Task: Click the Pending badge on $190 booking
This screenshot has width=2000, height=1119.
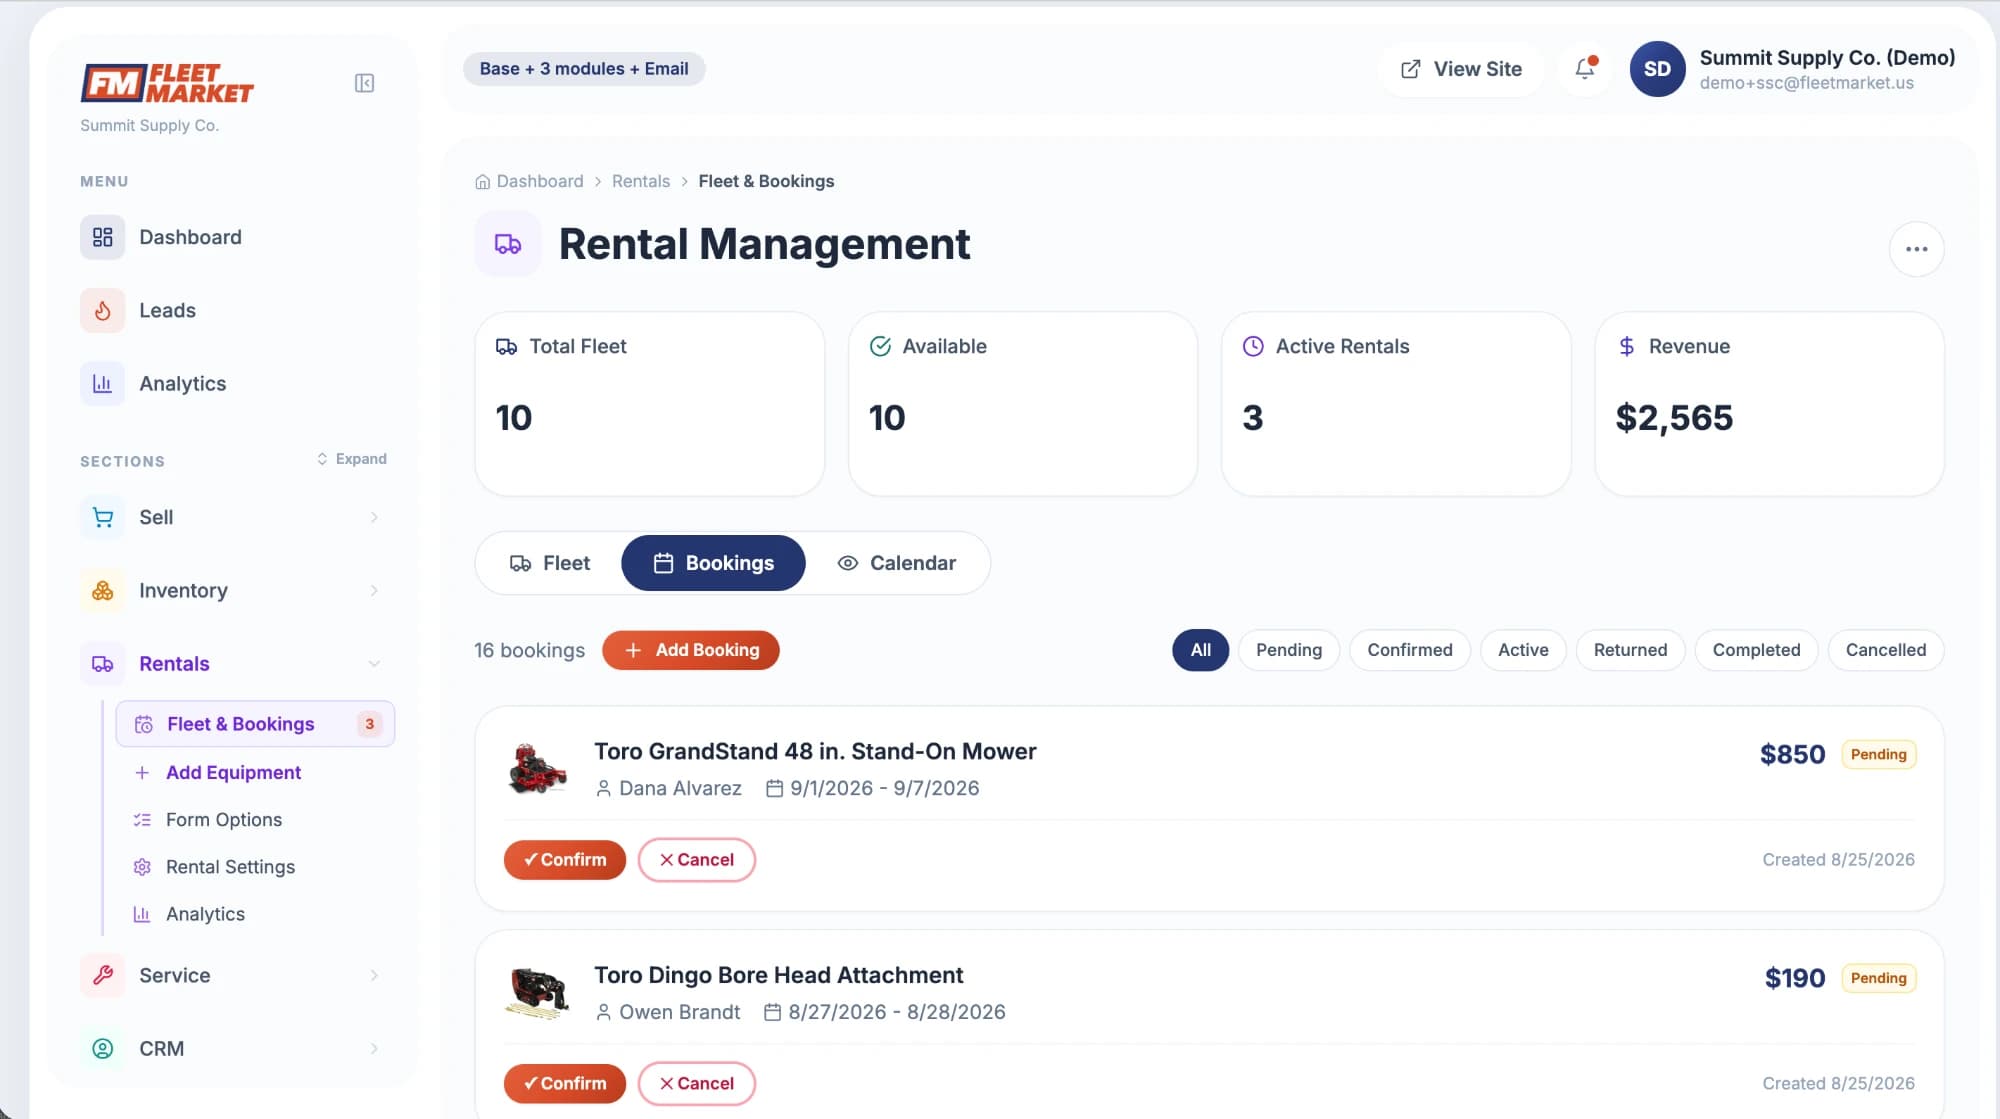Action: click(x=1878, y=978)
